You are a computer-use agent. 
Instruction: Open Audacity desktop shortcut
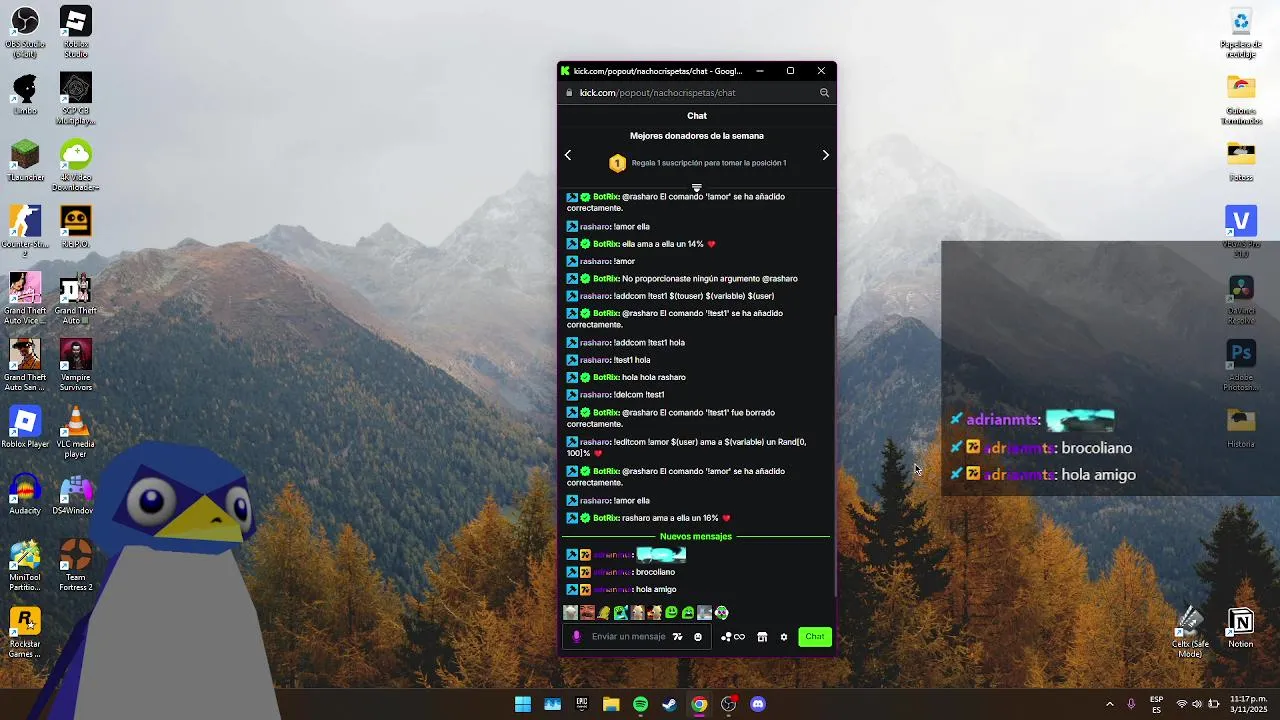point(25,494)
